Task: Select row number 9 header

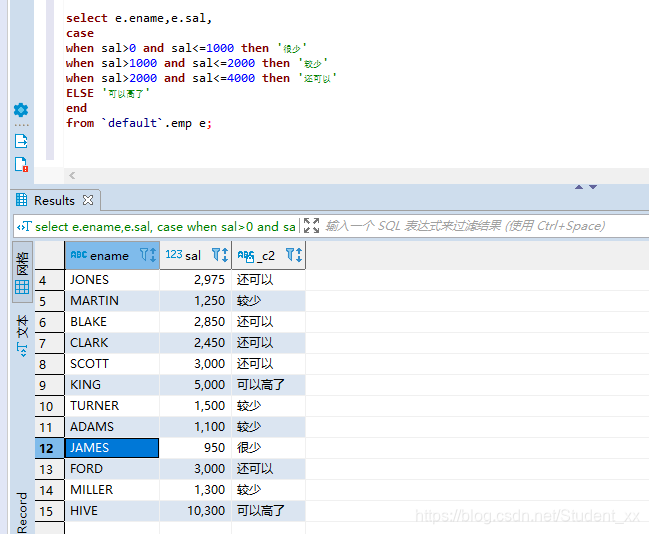Action: point(50,385)
